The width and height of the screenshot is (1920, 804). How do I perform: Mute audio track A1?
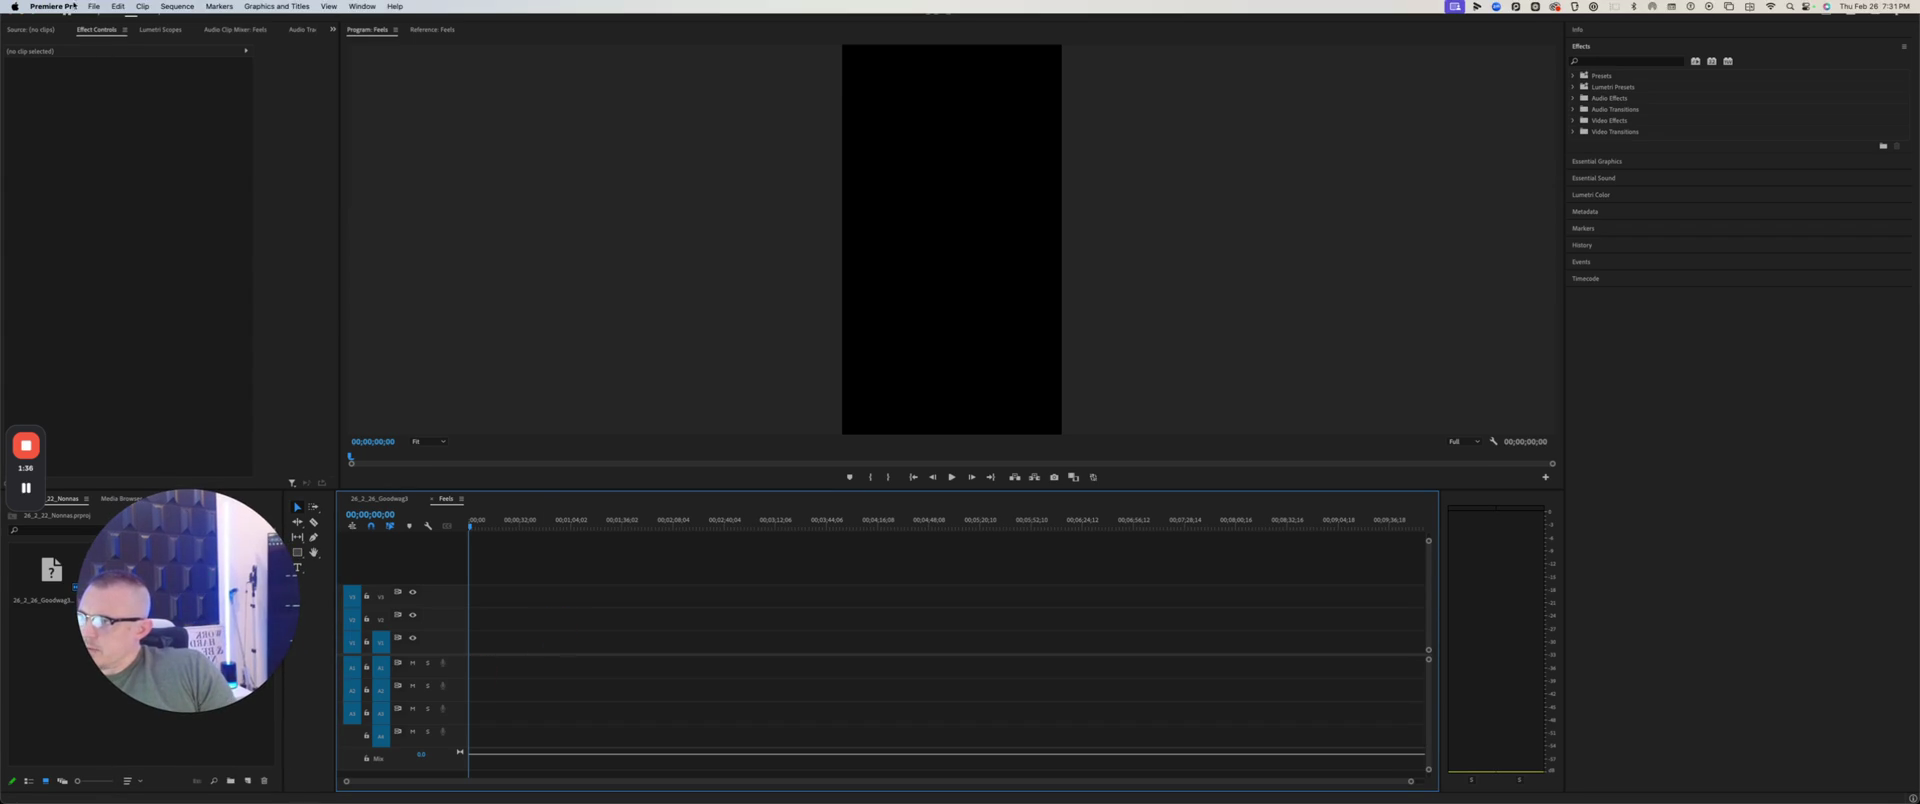tap(412, 663)
